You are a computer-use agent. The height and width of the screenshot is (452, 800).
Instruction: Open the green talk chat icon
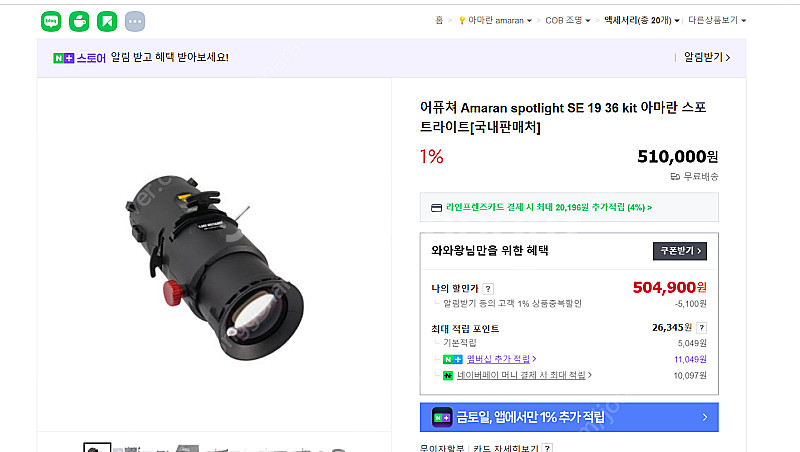[x=51, y=21]
